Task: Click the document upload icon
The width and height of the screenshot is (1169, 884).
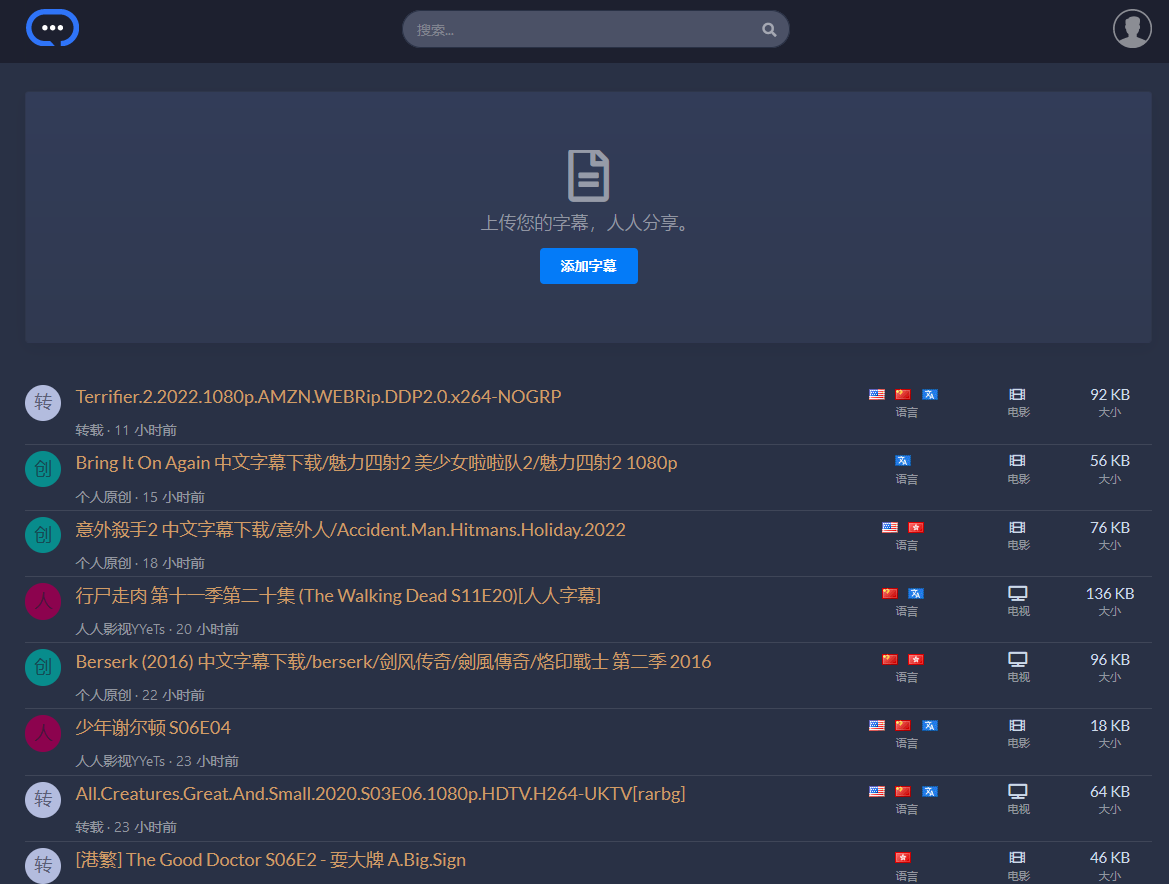Action: click(588, 176)
